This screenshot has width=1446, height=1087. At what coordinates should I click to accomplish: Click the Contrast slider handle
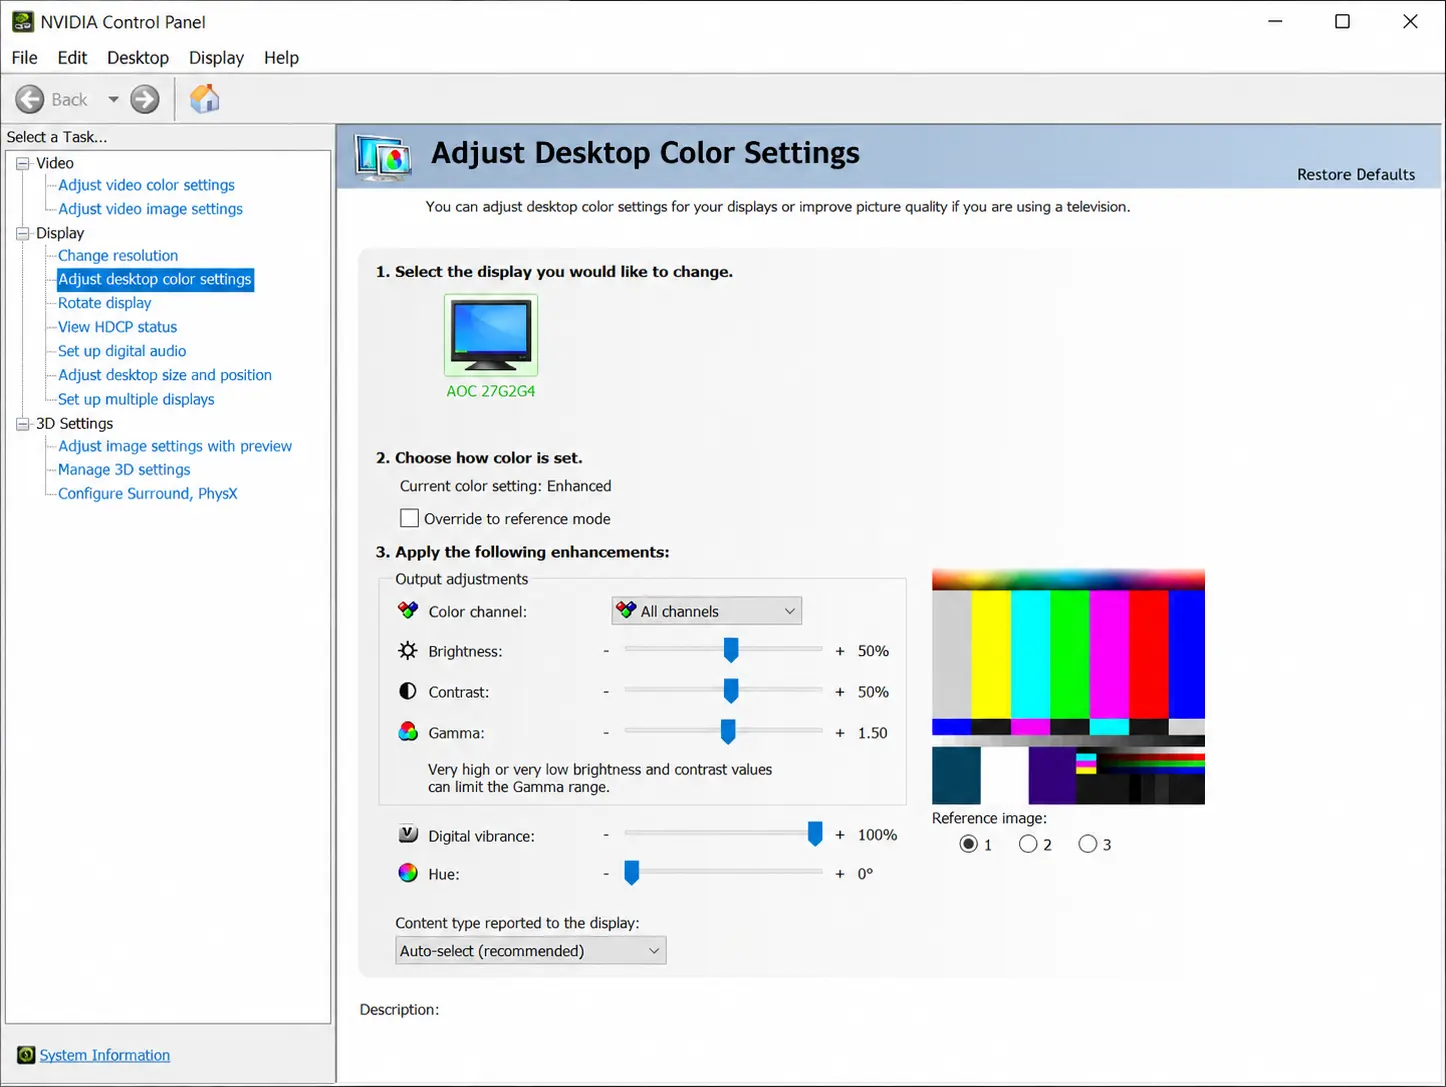[731, 691]
